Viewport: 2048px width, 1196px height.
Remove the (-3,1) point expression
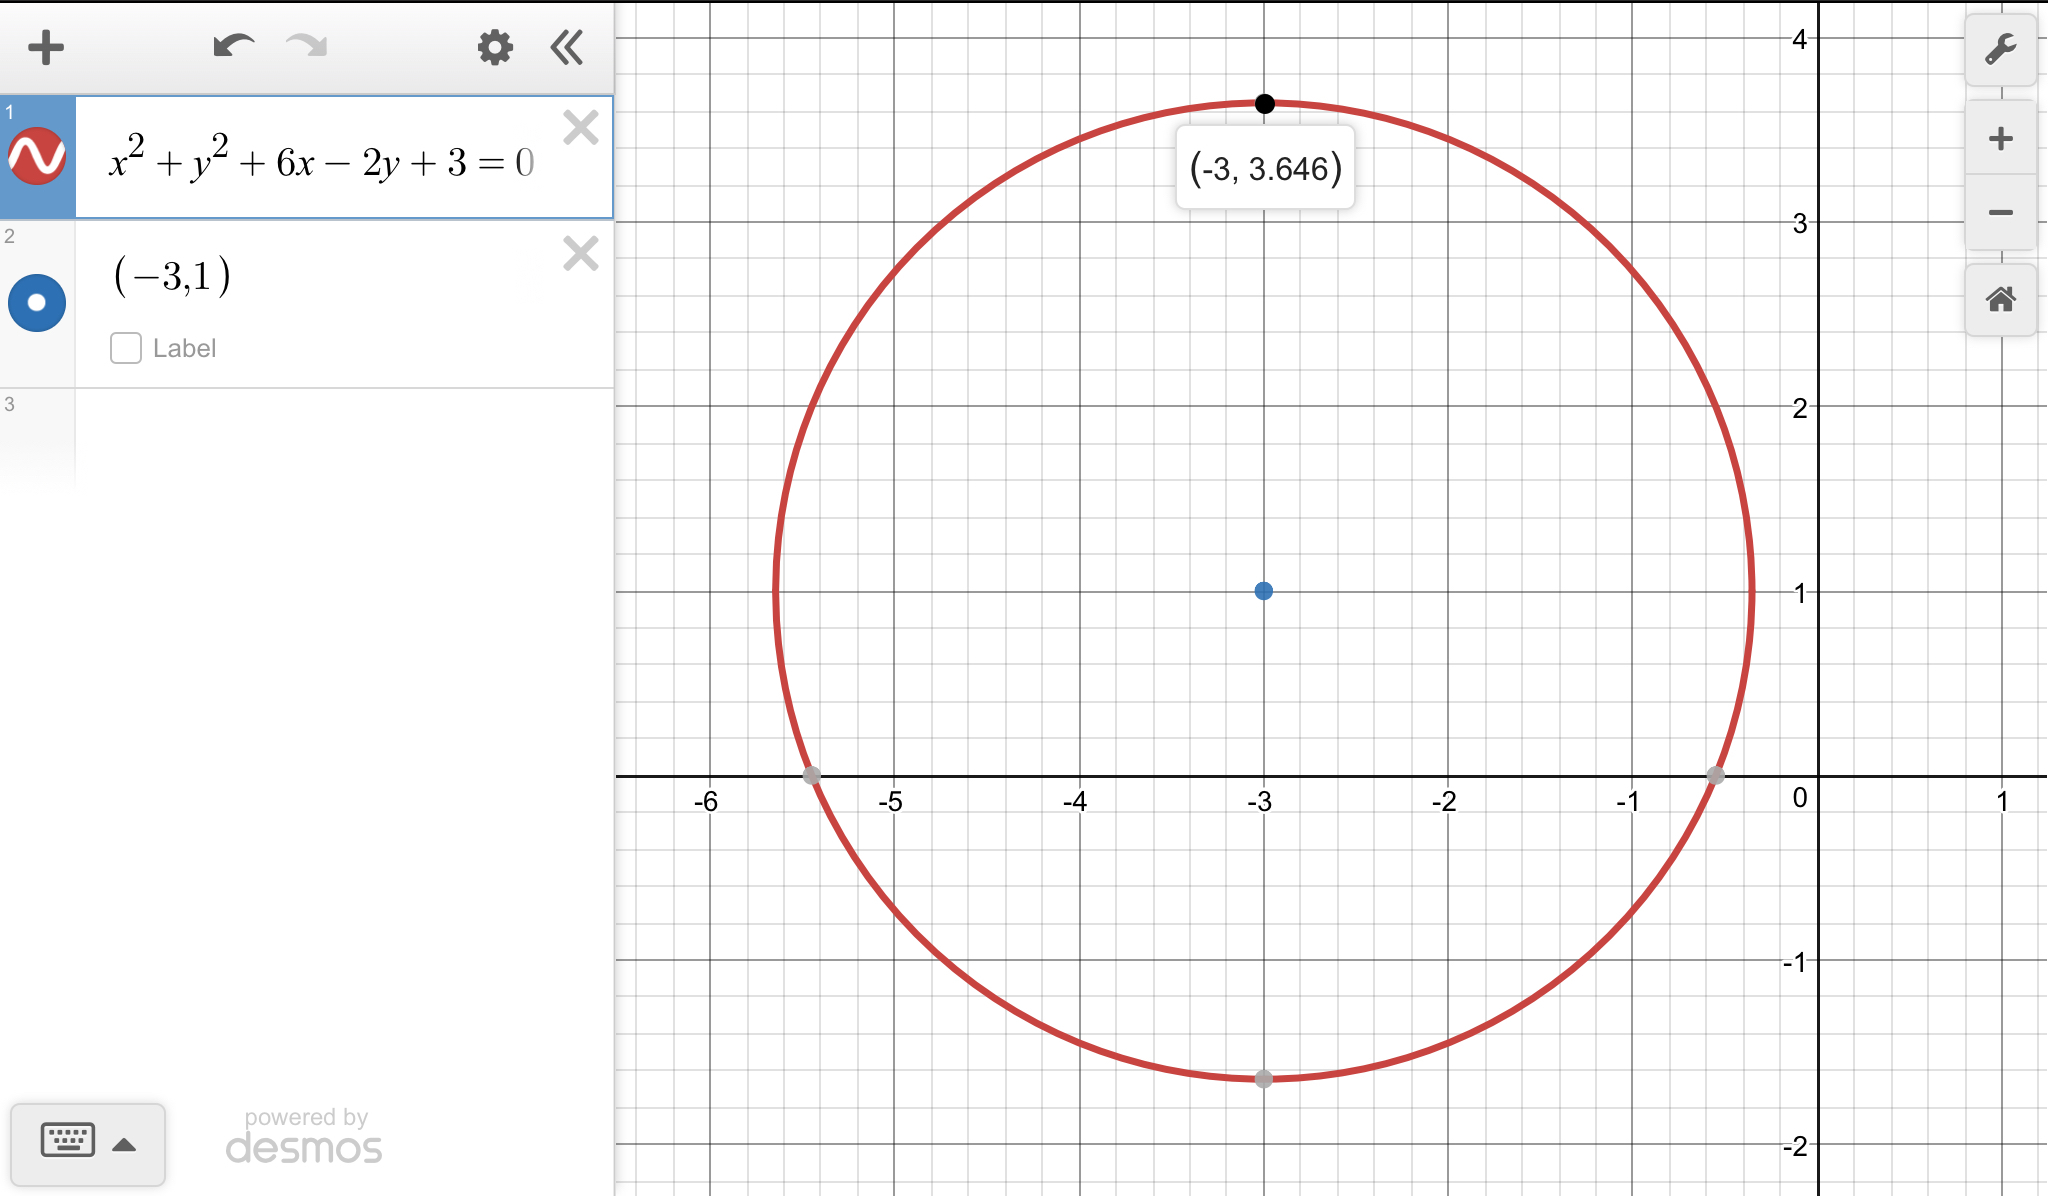click(580, 254)
